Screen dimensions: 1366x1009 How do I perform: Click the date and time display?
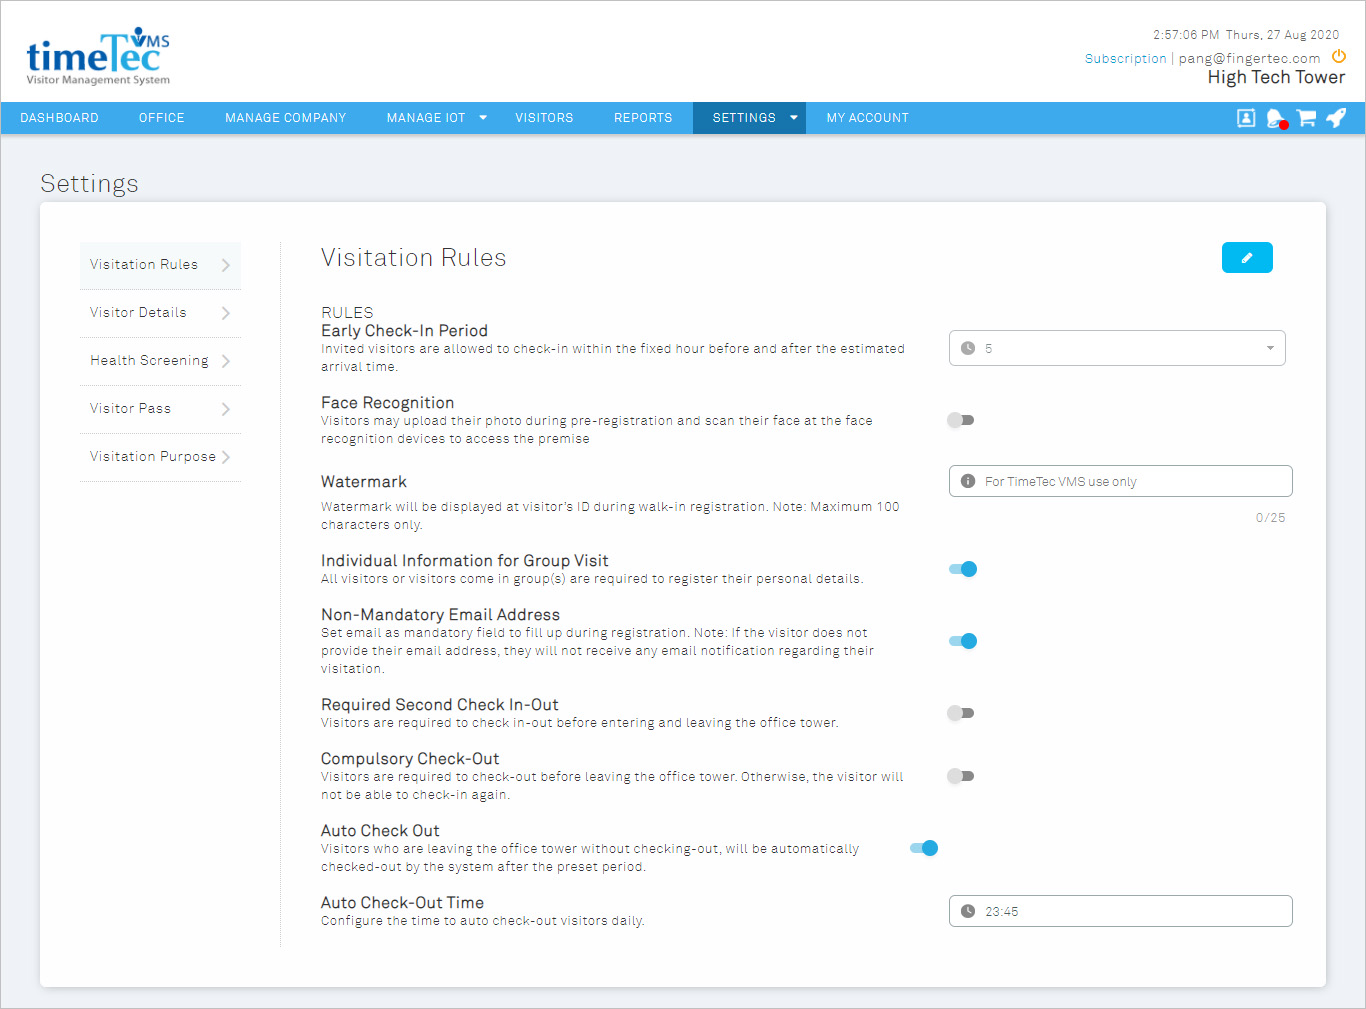pyautogui.click(x=1246, y=35)
